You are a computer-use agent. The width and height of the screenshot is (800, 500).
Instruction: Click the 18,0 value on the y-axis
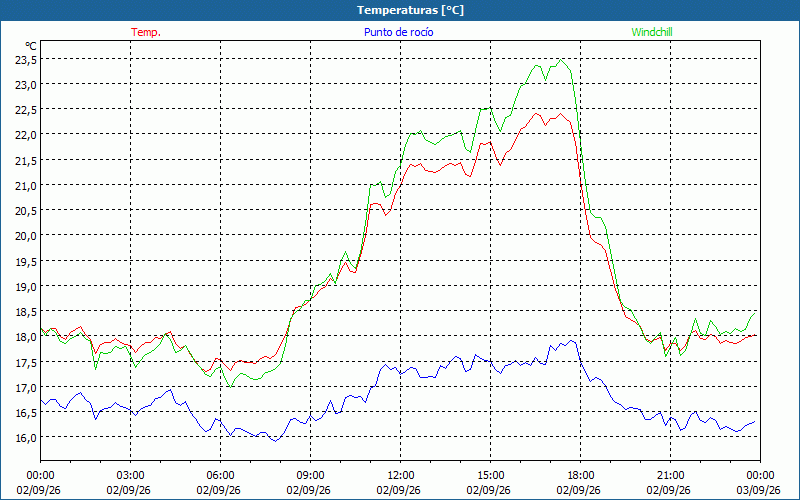pos(27,337)
